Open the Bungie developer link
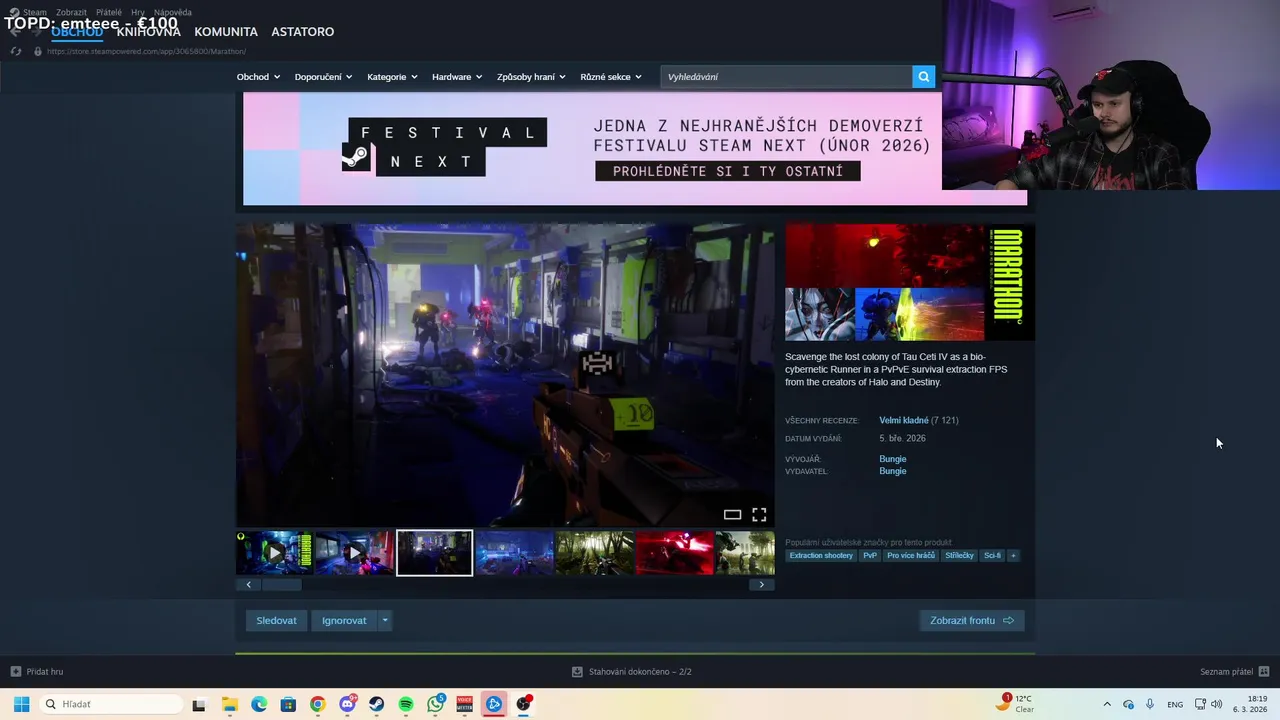 (x=893, y=459)
